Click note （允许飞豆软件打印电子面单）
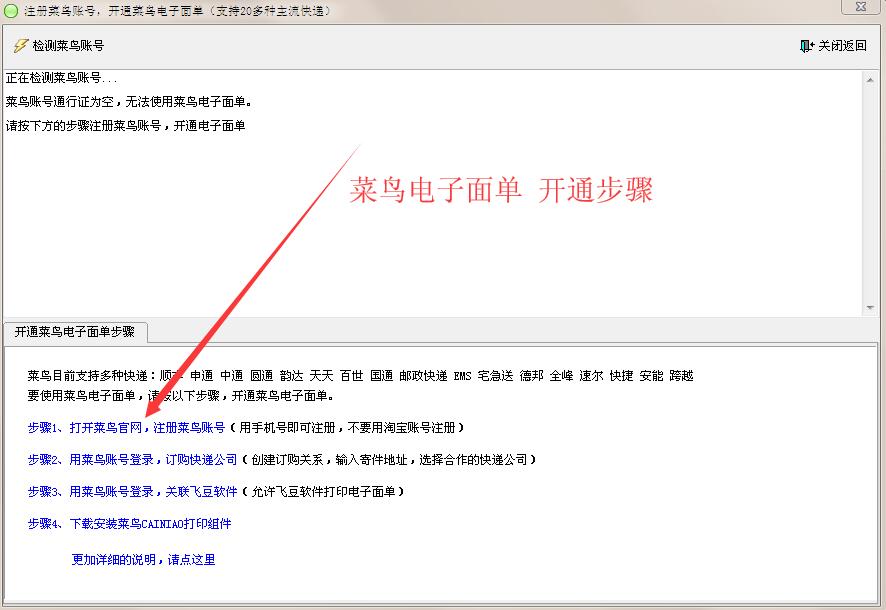The height and width of the screenshot is (610, 886). pos(323,493)
